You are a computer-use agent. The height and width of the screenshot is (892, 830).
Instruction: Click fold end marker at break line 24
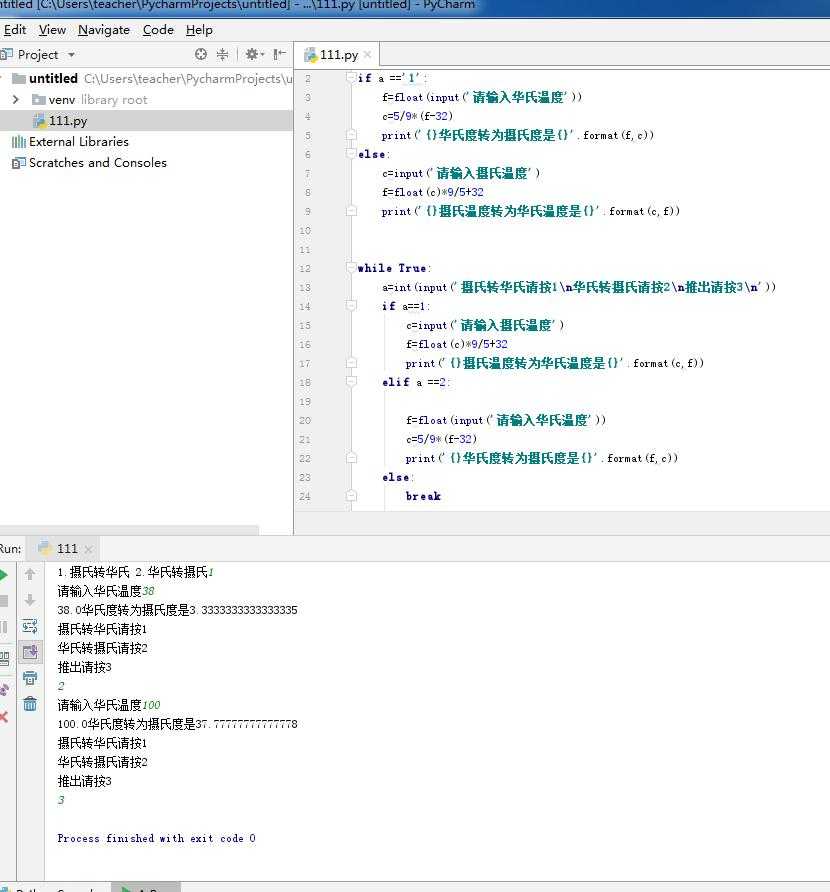coord(351,496)
